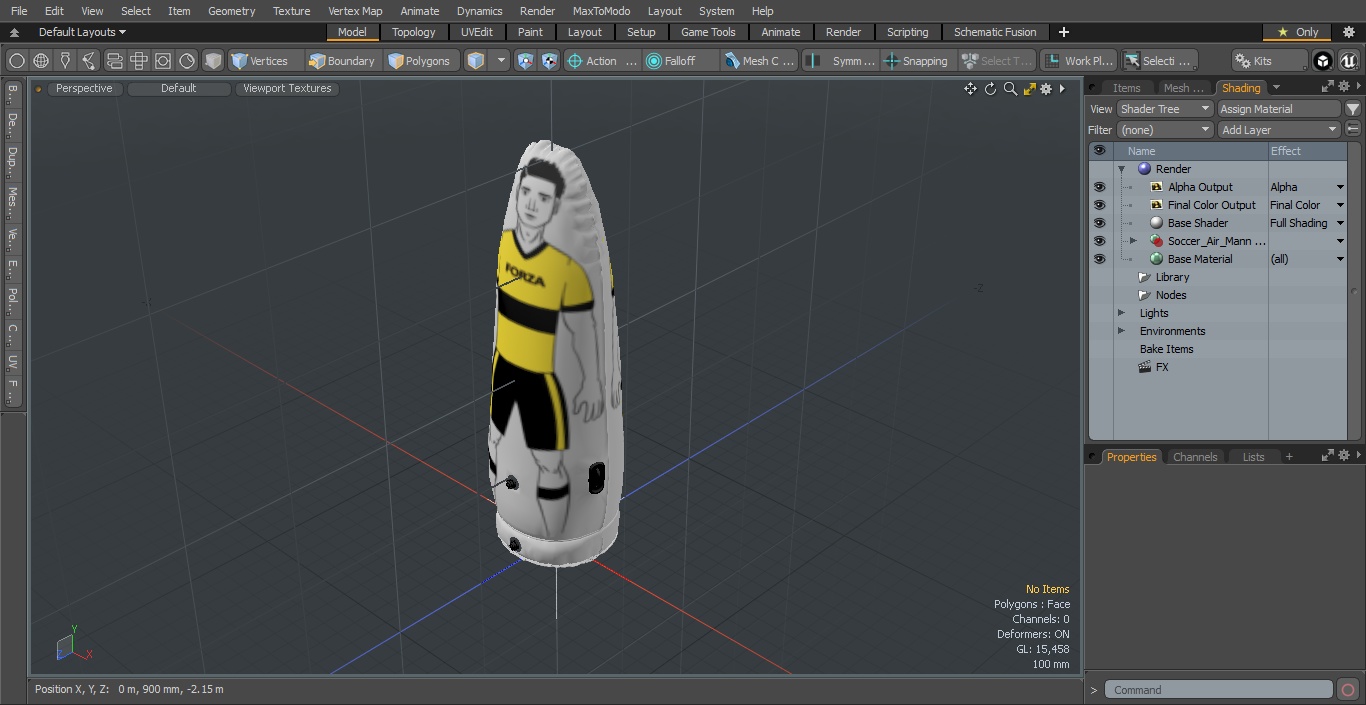Maximize the viewport with the expand icon
This screenshot has width=1366, height=705.
coord(1029,89)
